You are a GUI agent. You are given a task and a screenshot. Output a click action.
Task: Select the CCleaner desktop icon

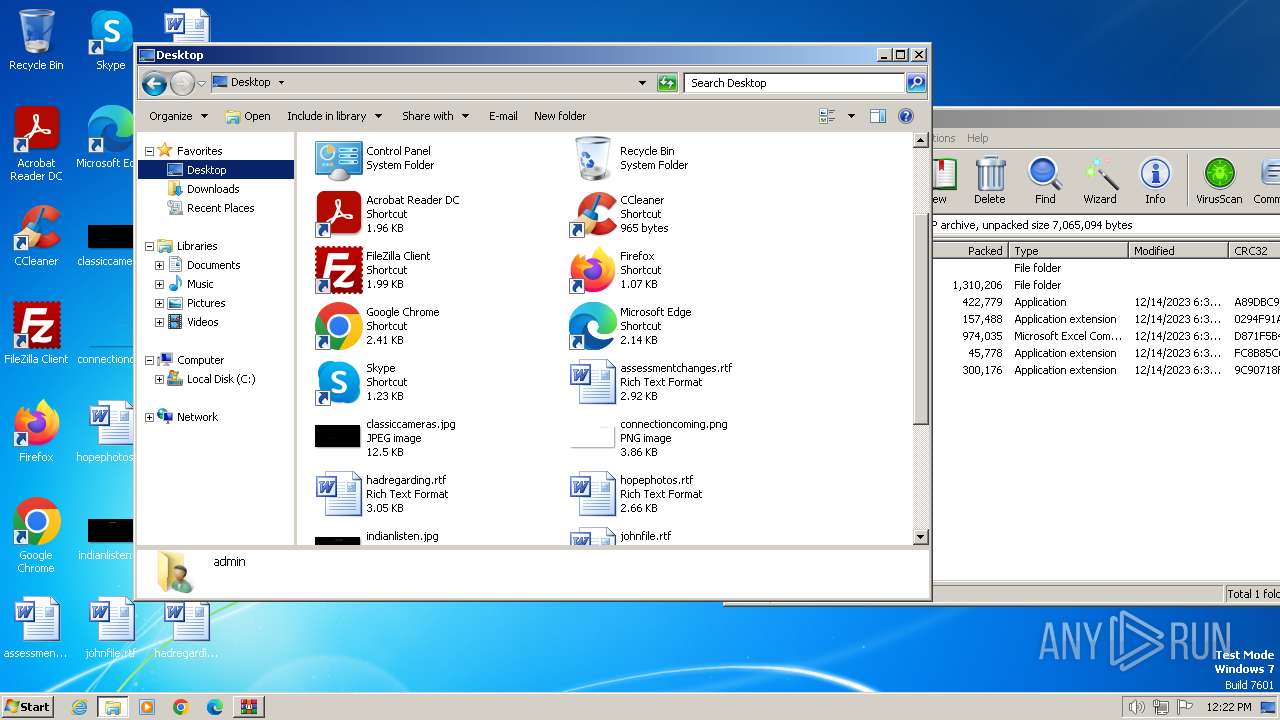[36, 236]
